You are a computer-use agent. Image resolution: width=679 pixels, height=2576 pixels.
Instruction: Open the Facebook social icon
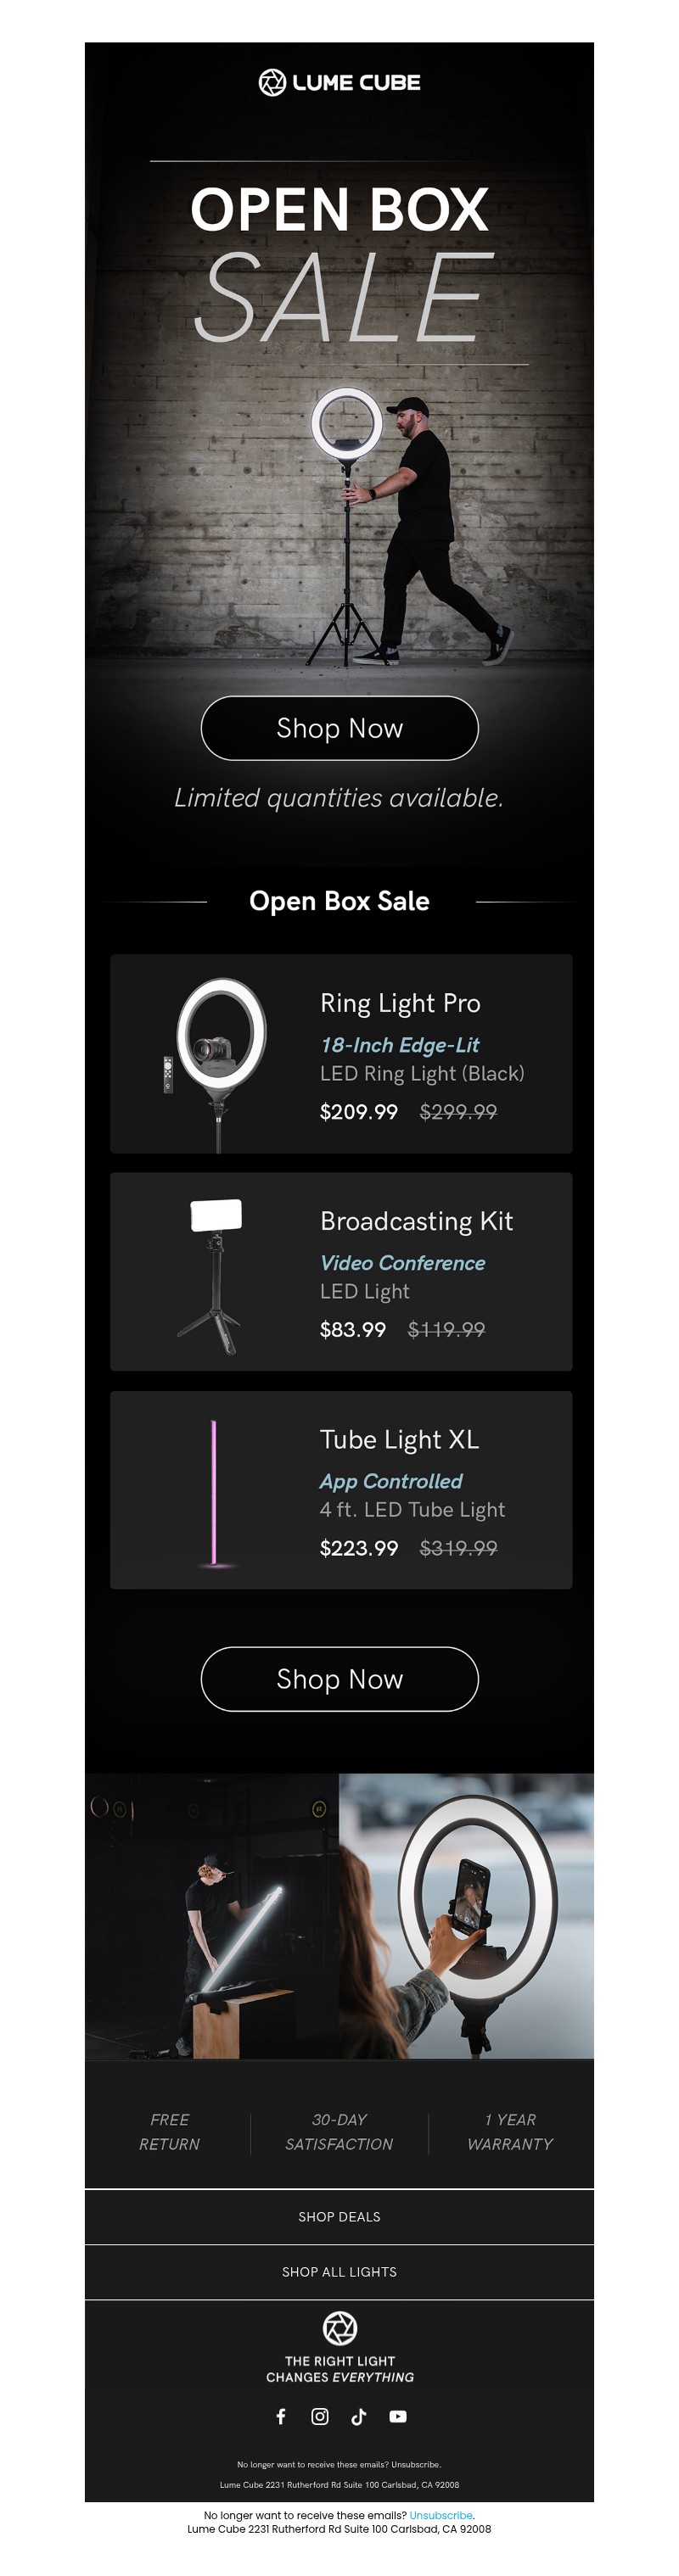(x=281, y=2416)
